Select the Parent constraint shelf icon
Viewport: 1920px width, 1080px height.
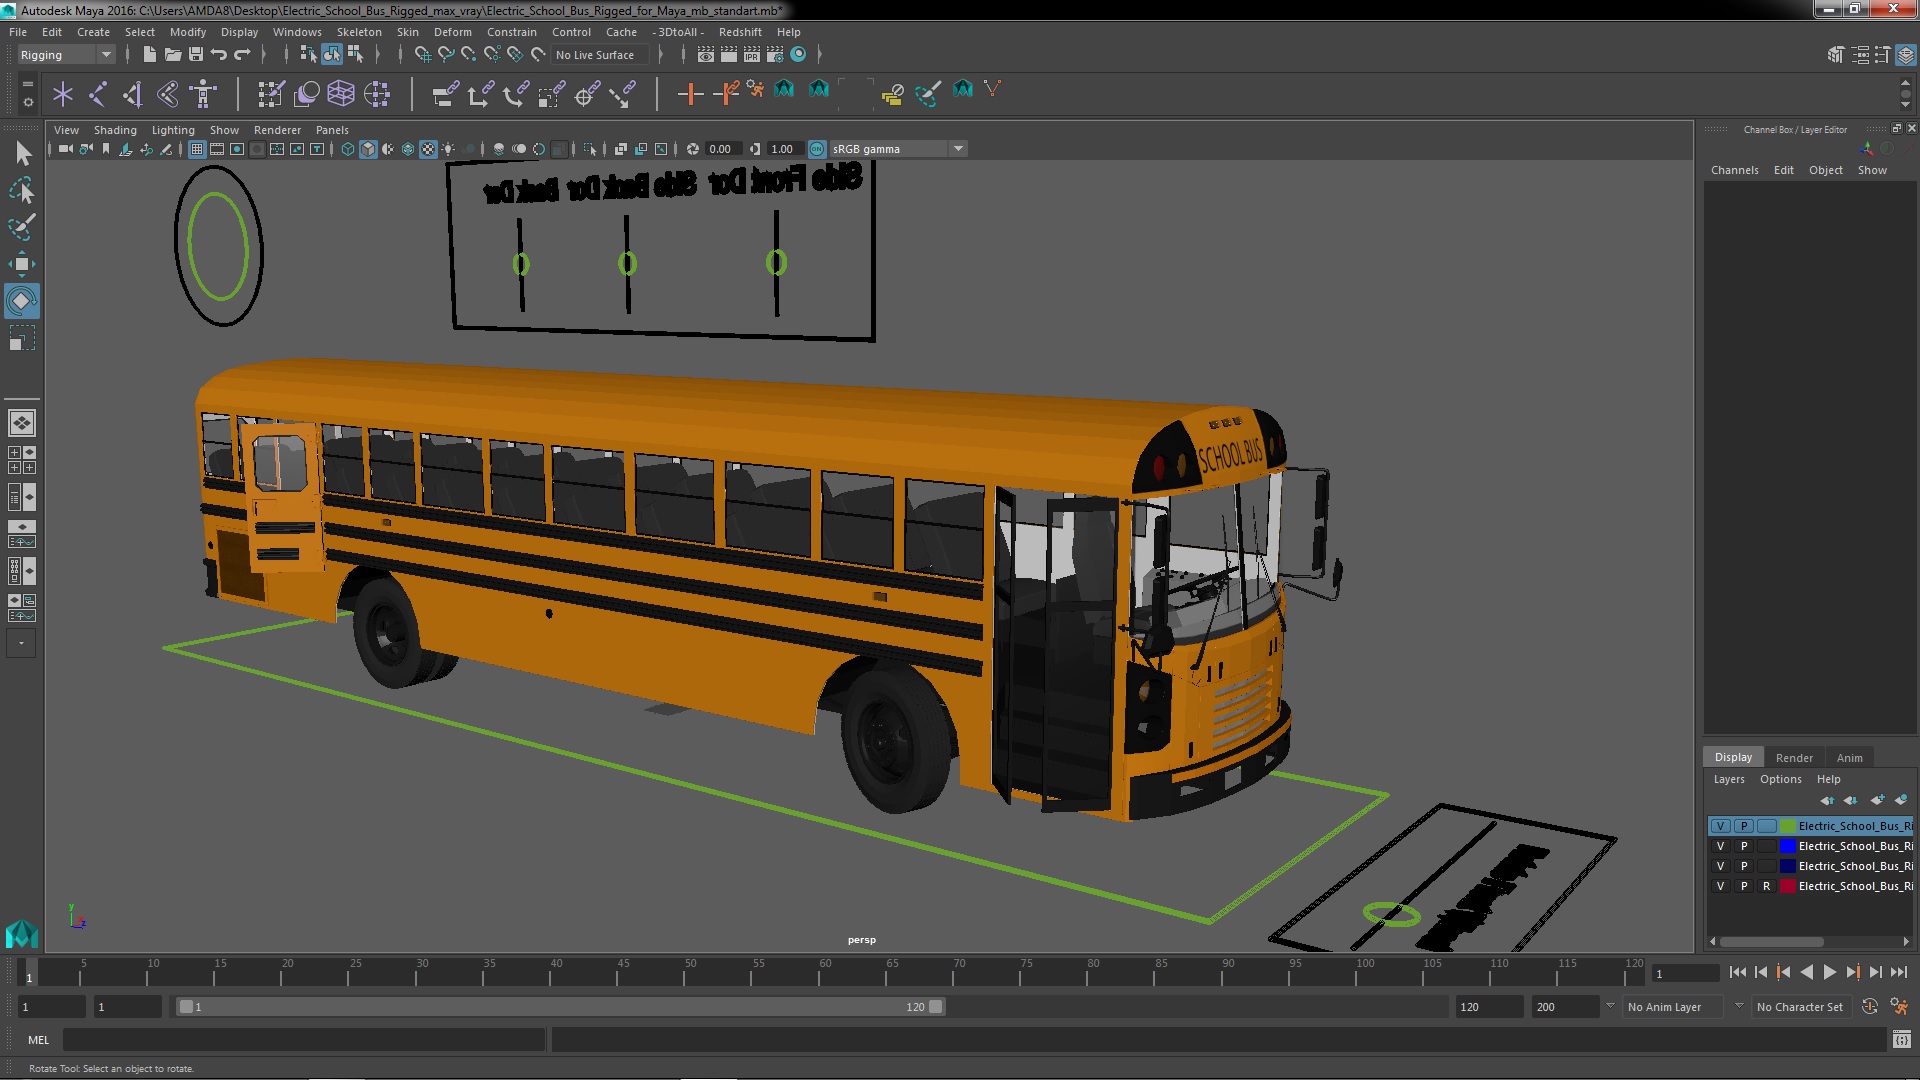pyautogui.click(x=446, y=94)
